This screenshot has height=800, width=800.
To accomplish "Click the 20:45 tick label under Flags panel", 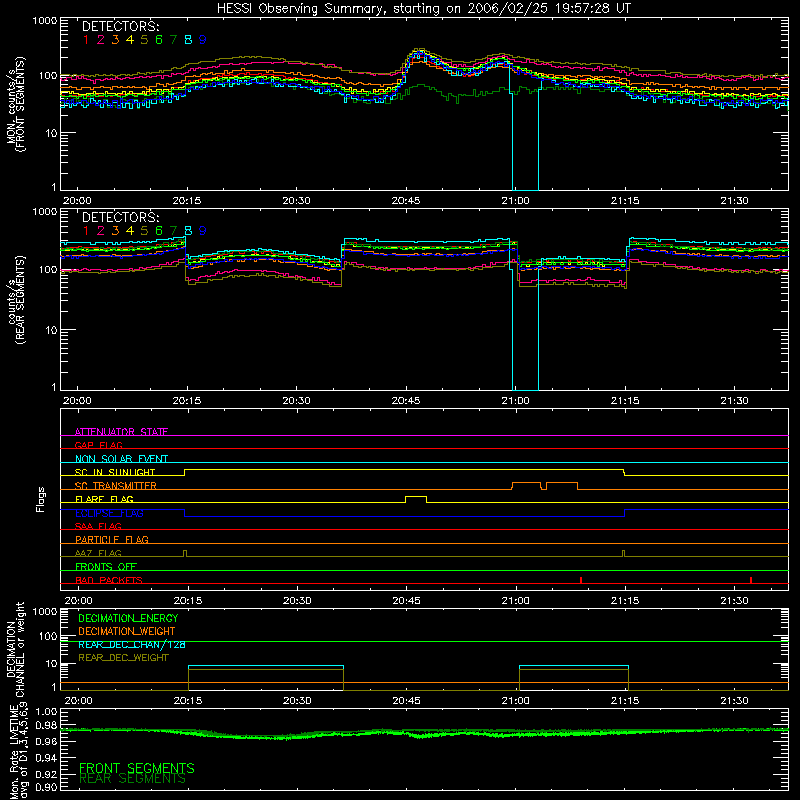I will pos(407,601).
